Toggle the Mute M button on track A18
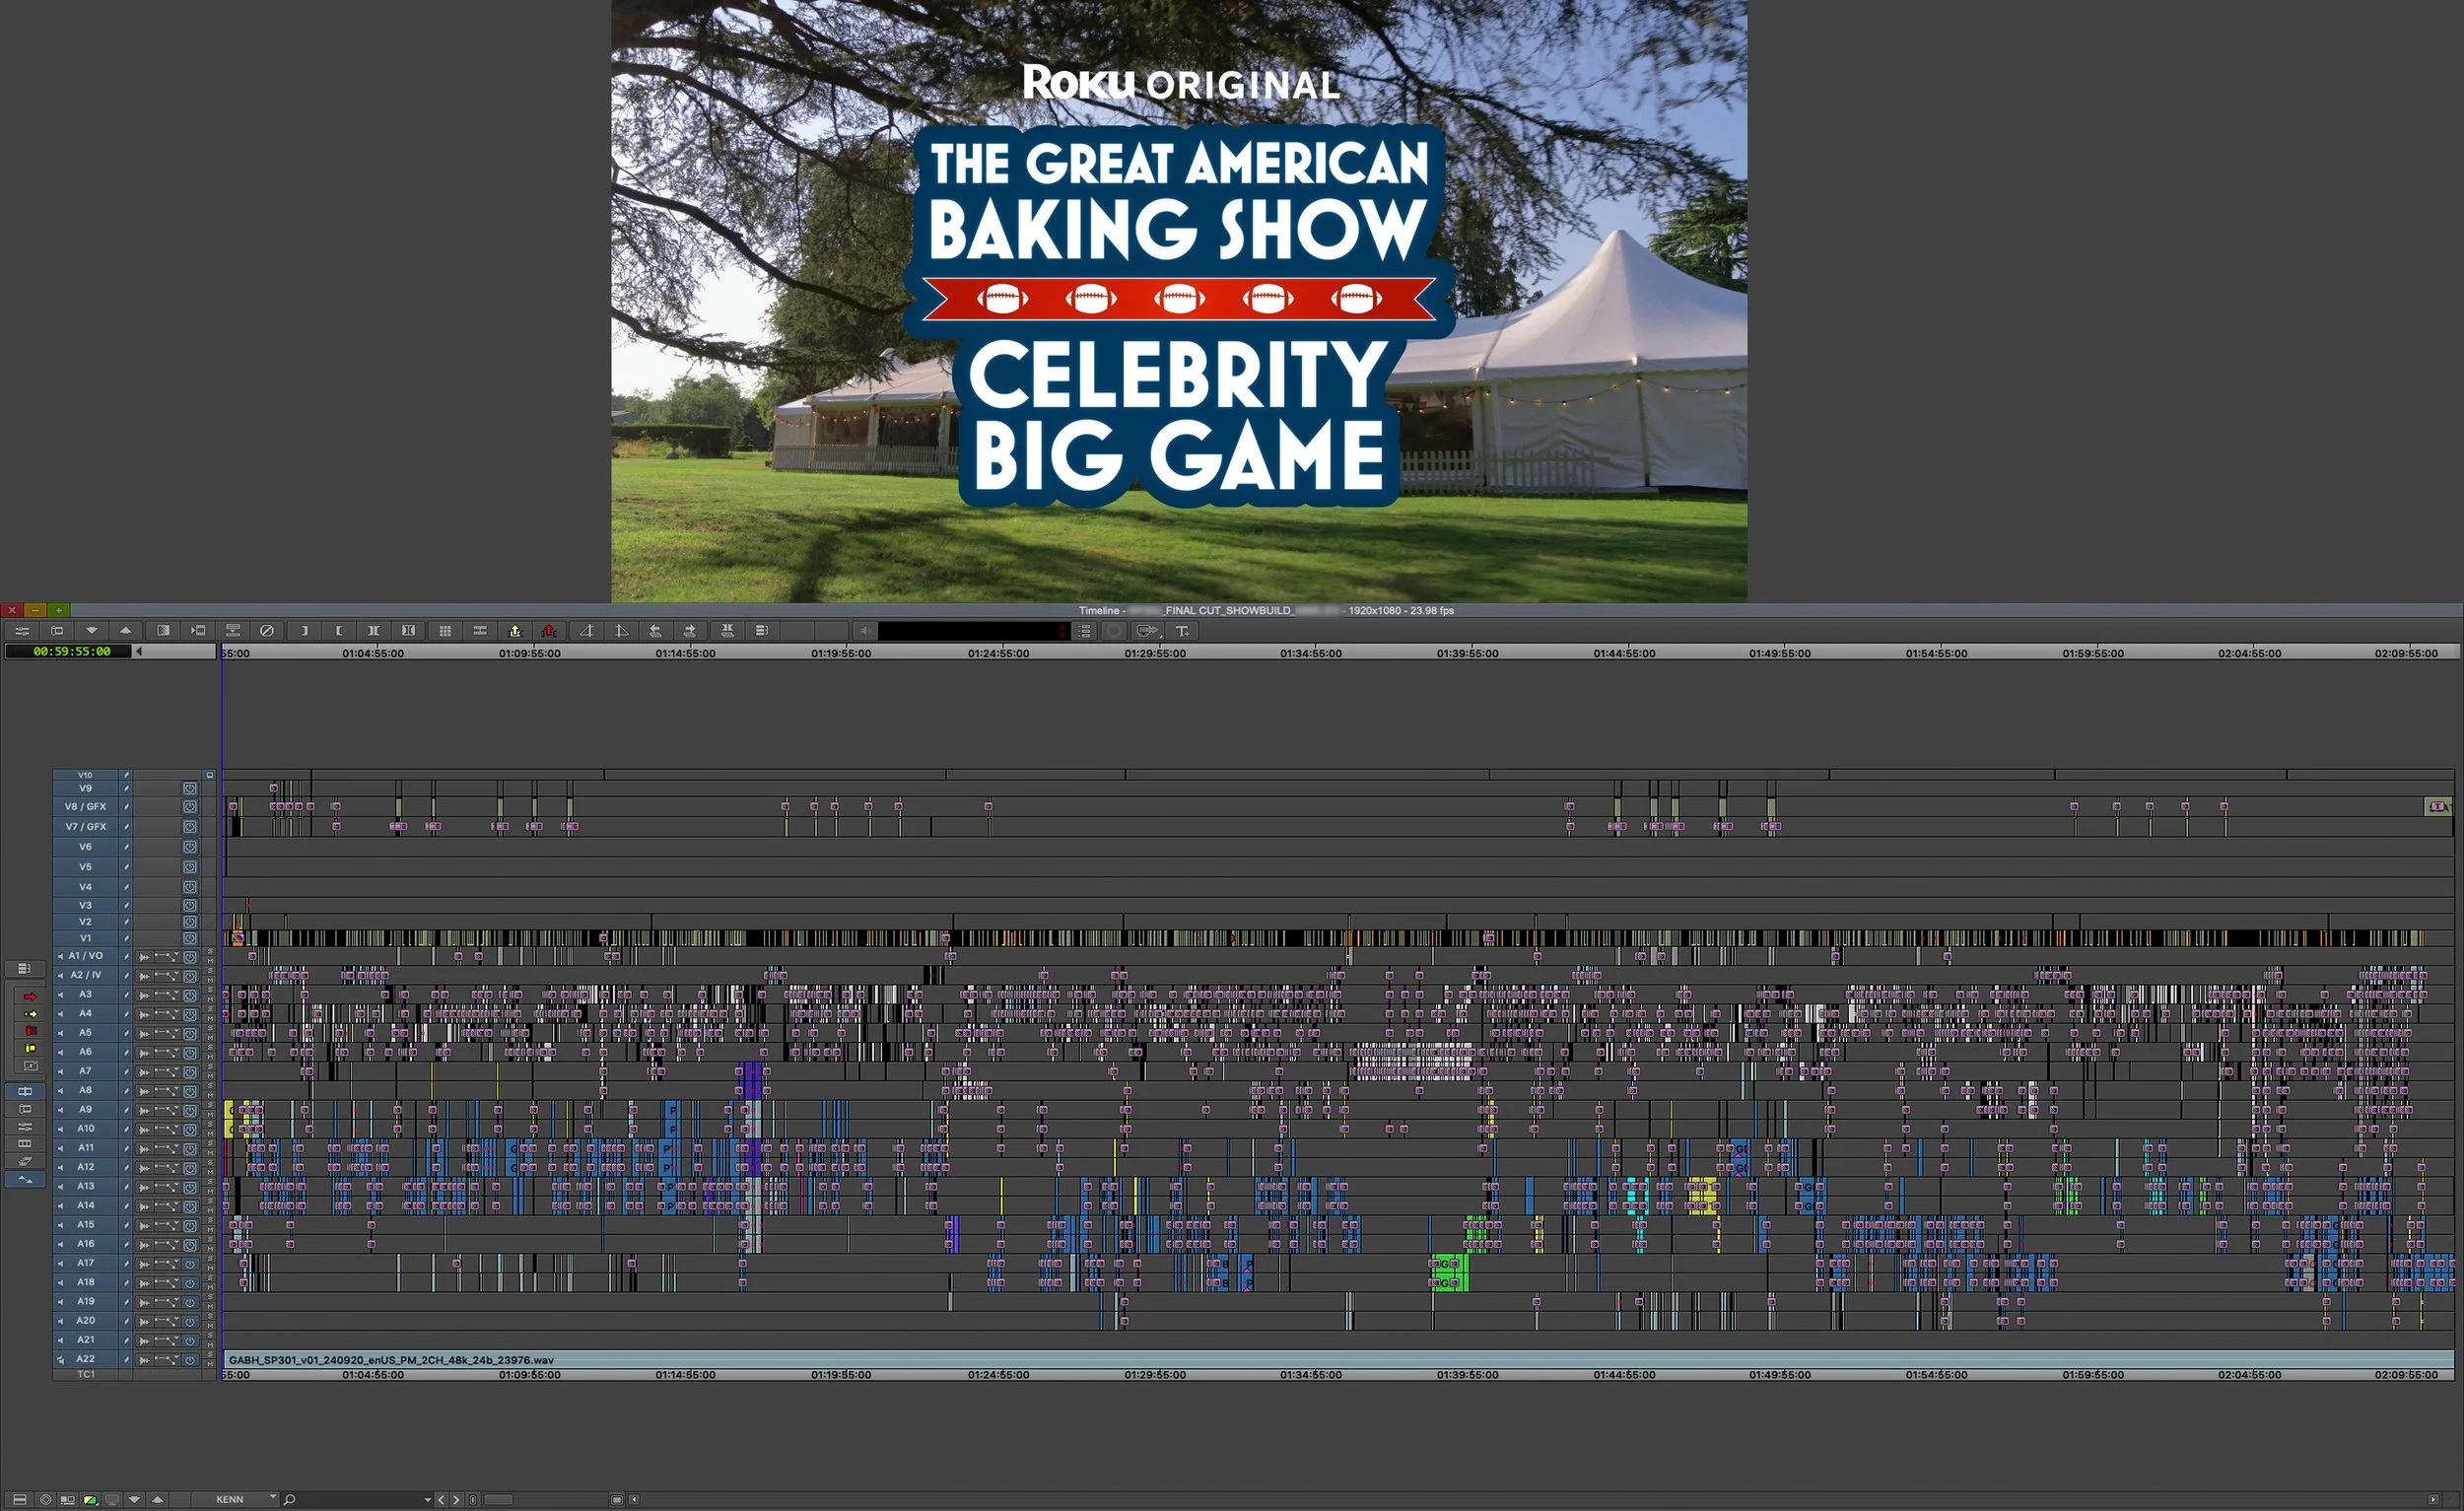 pos(210,1288)
